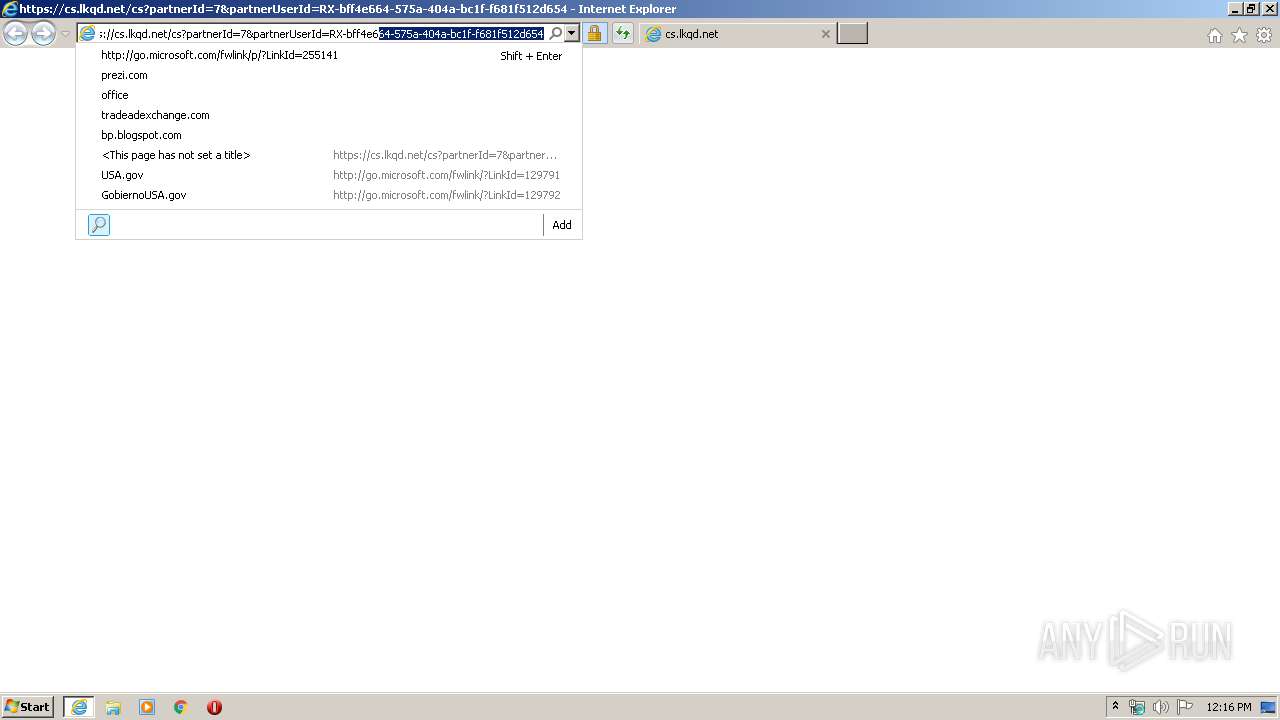1280x720 pixels.
Task: Open Windows Explorer folder taskbar icon
Action: tap(113, 707)
